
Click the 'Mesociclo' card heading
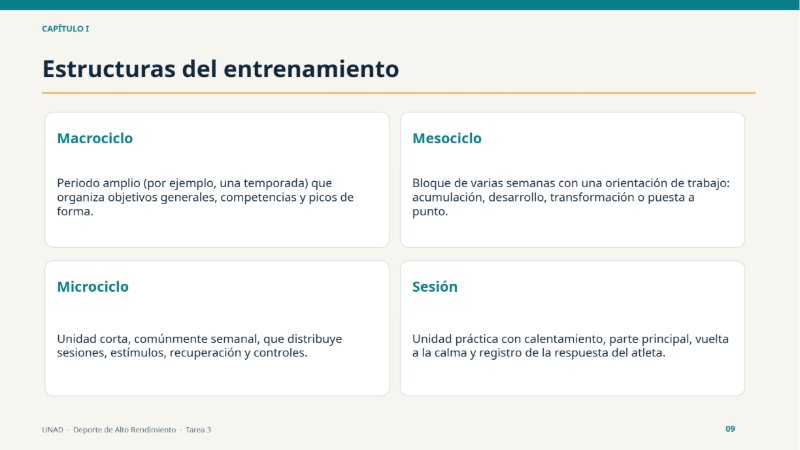coord(447,138)
